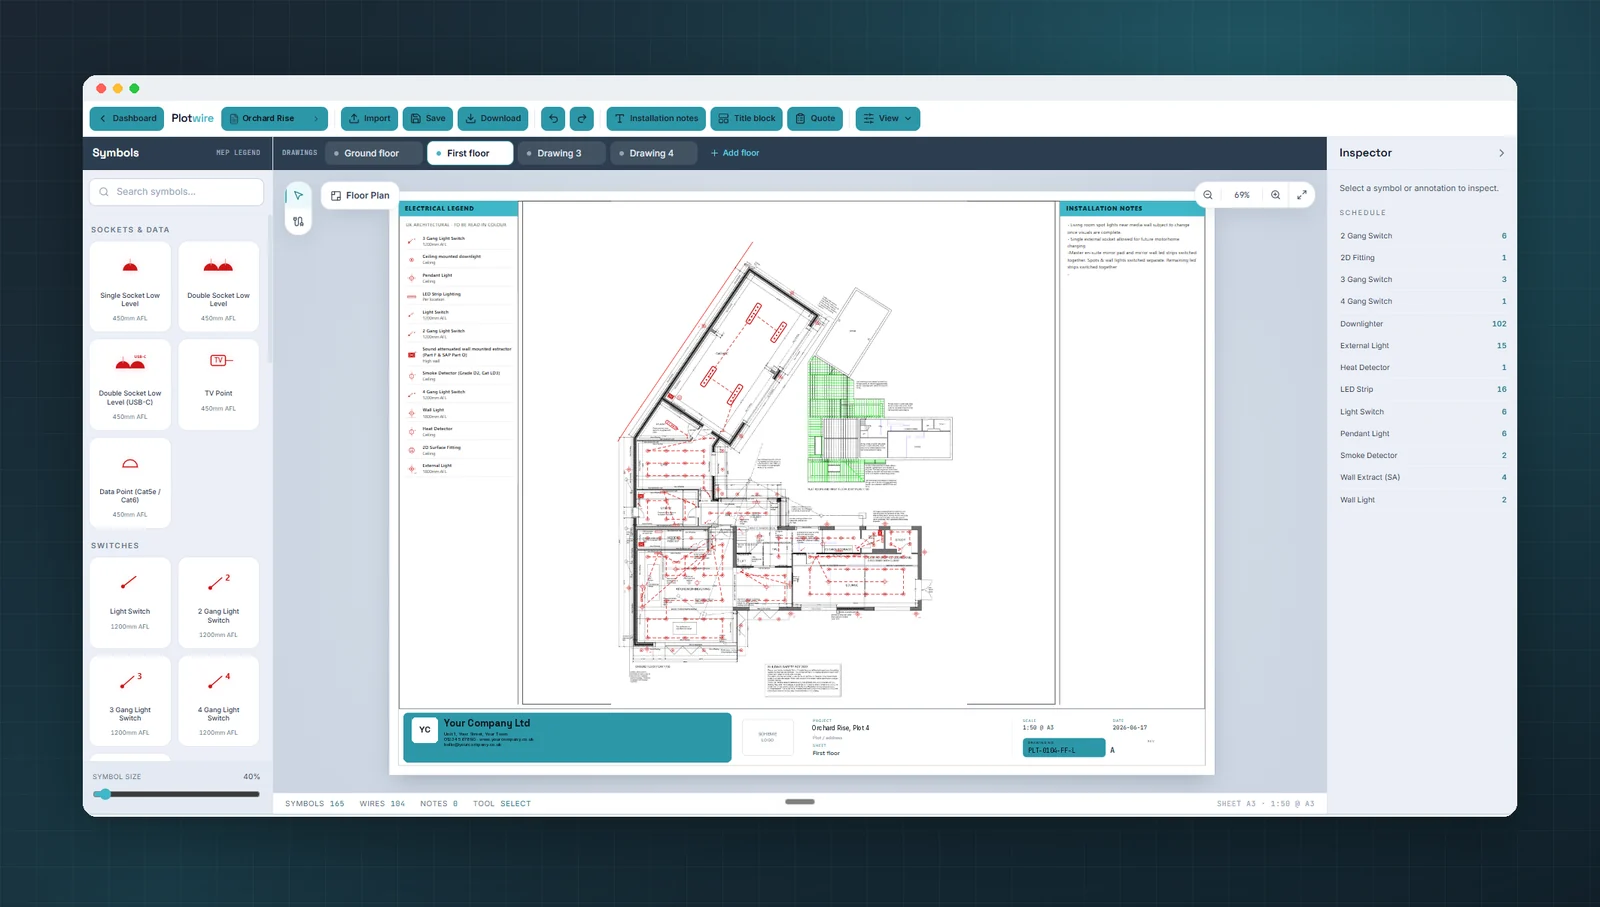The width and height of the screenshot is (1600, 907).
Task: Adjust the Symbol Size slider
Action: tap(176, 794)
